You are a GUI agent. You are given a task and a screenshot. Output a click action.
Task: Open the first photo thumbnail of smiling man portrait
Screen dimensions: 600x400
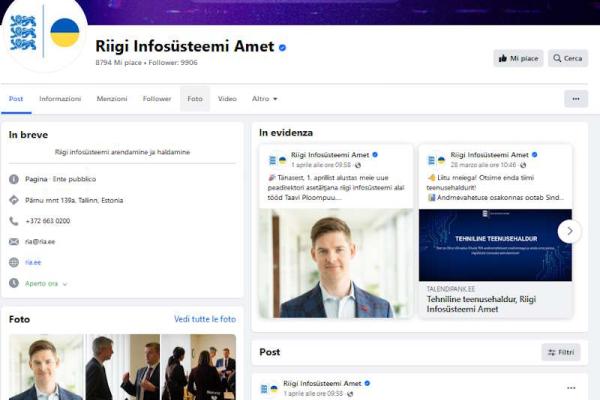point(46,367)
